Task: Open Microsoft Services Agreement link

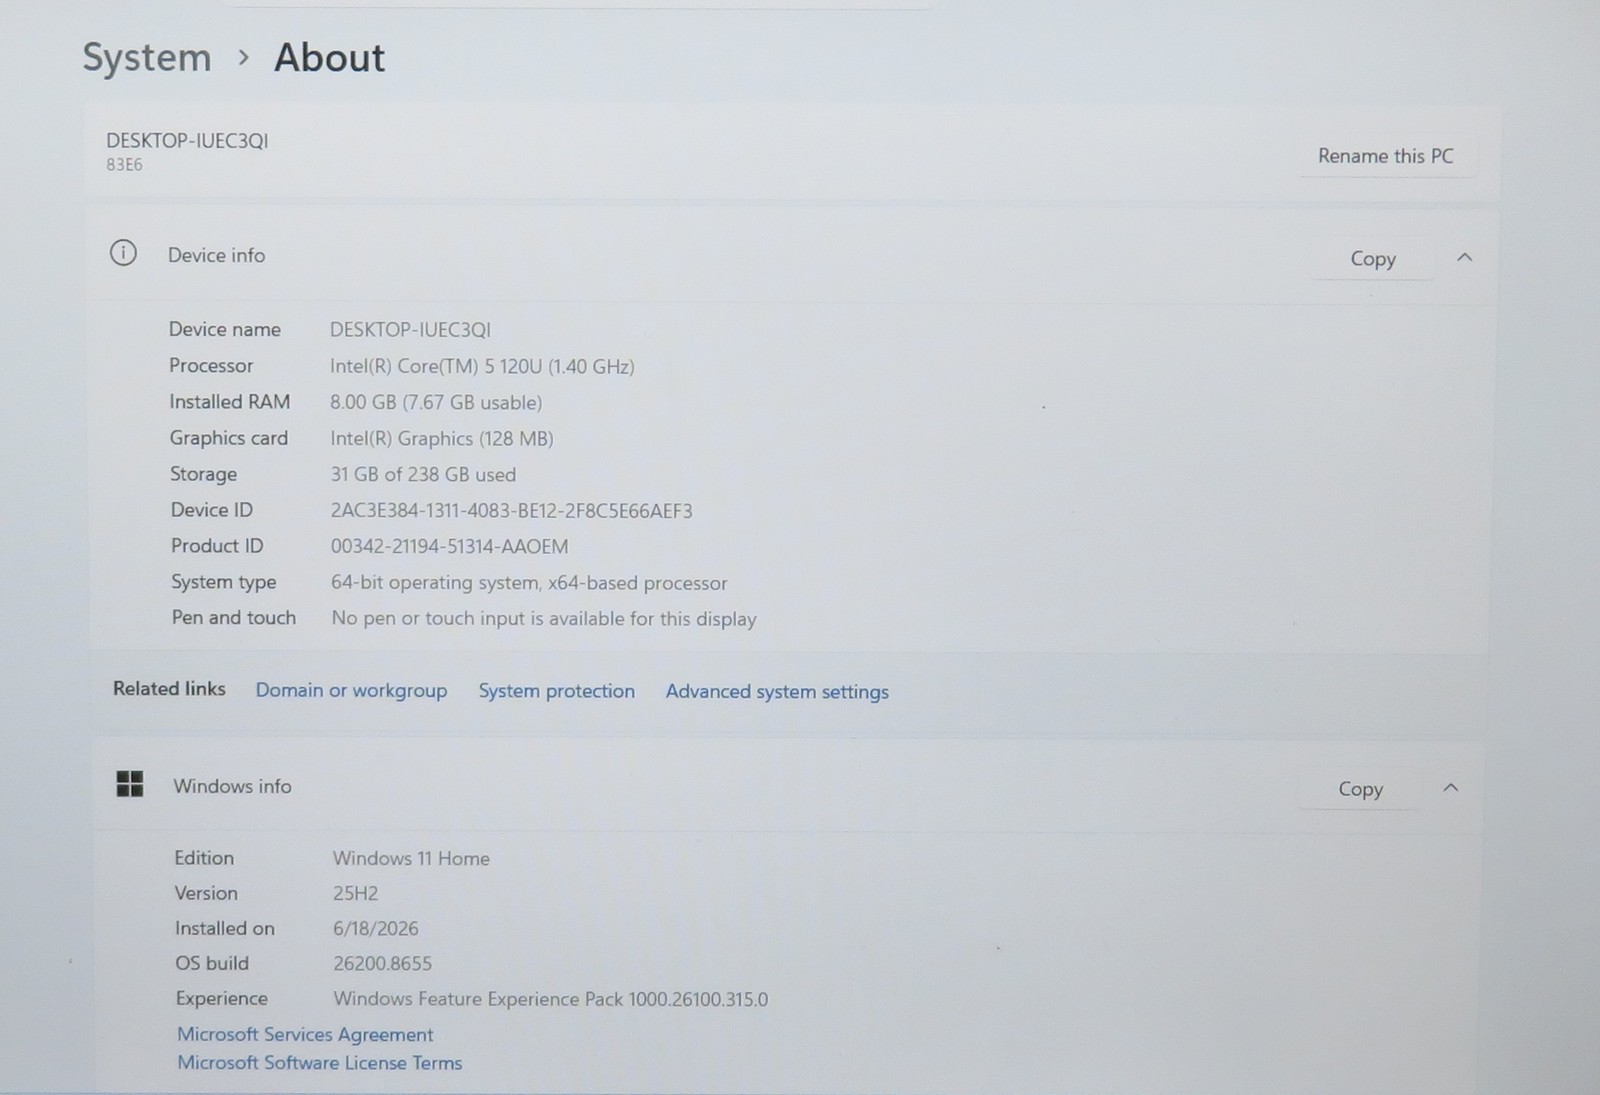Action: (305, 1034)
